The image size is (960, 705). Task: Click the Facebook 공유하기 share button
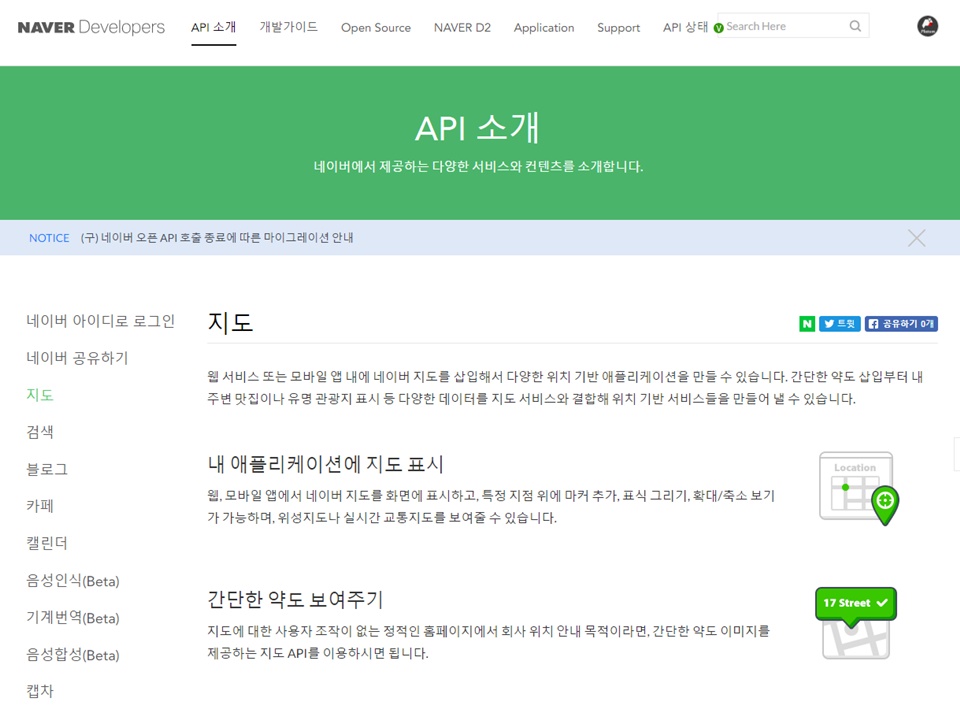(x=901, y=324)
